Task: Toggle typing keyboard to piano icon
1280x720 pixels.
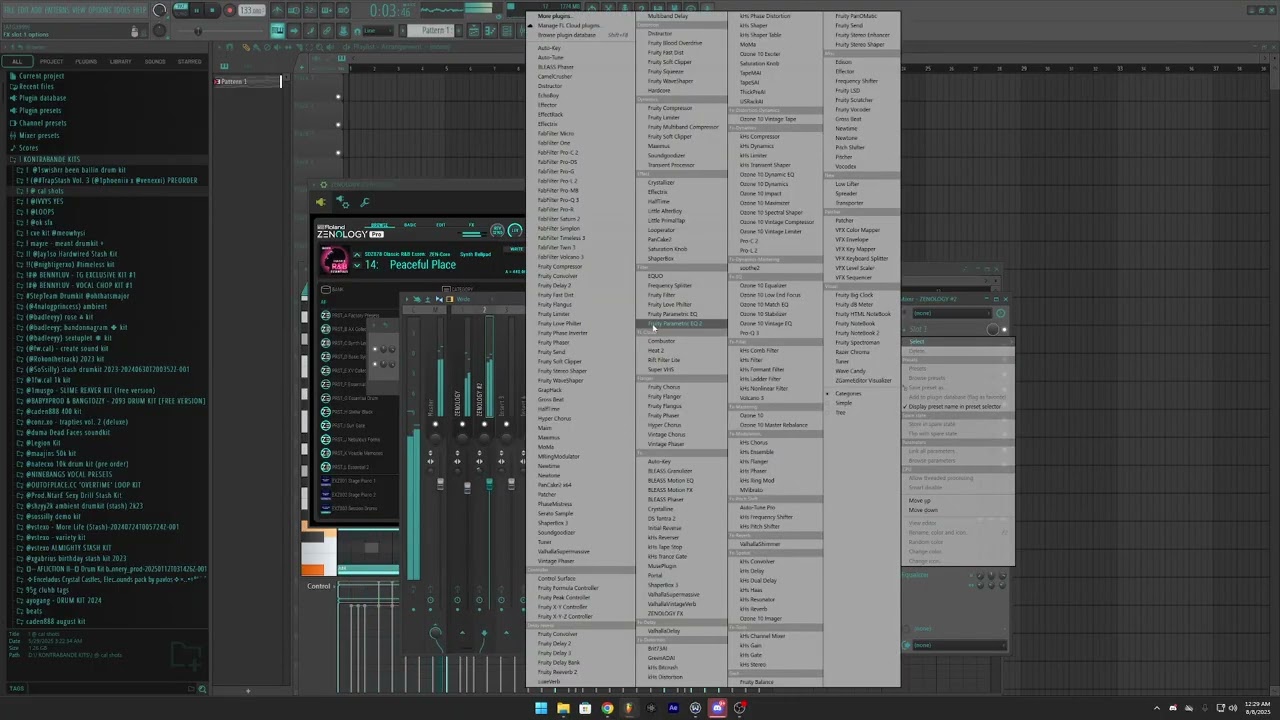Action: [278, 30]
